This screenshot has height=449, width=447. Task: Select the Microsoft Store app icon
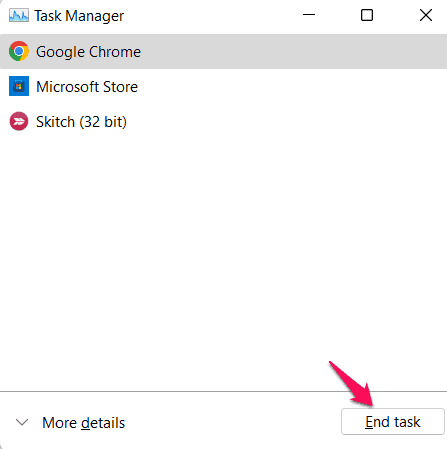(19, 86)
